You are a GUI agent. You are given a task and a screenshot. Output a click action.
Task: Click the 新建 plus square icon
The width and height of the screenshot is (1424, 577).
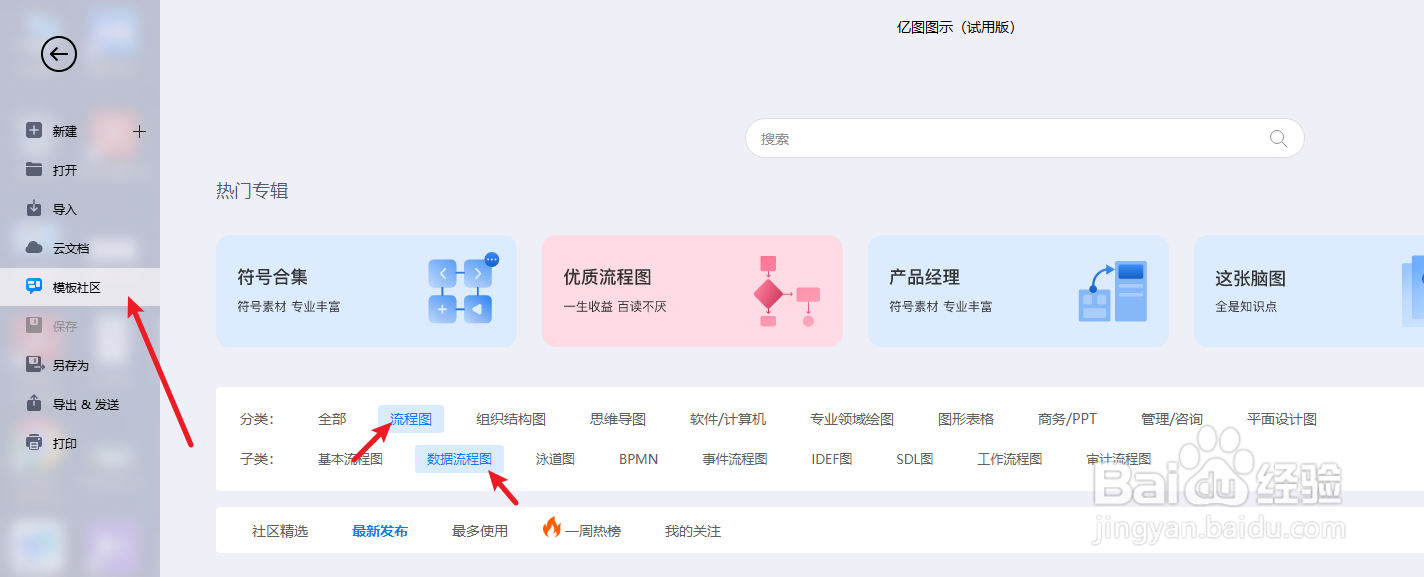pyautogui.click(x=34, y=130)
